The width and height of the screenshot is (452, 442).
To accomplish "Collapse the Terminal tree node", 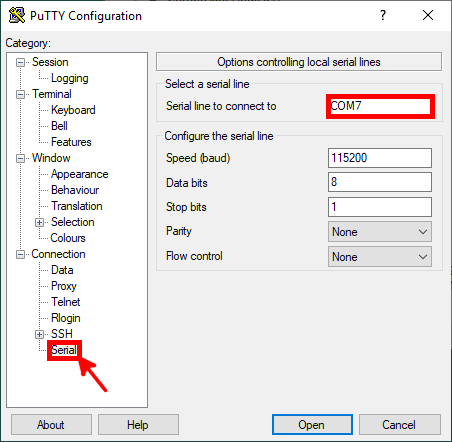I will (x=20, y=94).
